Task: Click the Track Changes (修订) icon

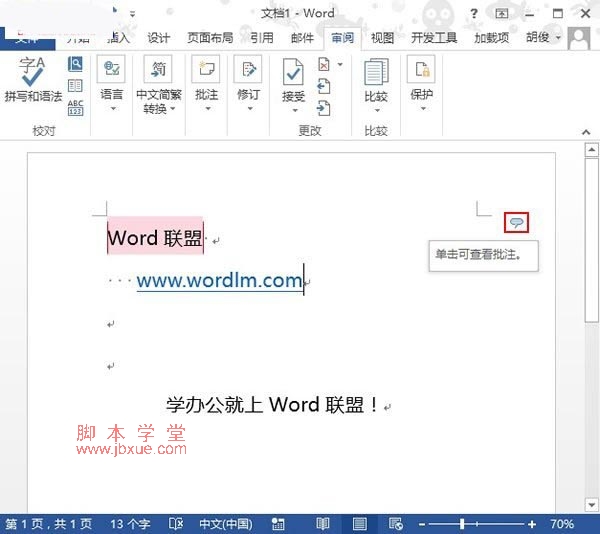Action: (x=248, y=69)
